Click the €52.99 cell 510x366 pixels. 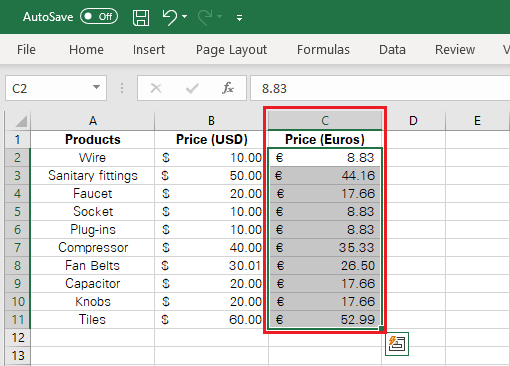tap(325, 319)
